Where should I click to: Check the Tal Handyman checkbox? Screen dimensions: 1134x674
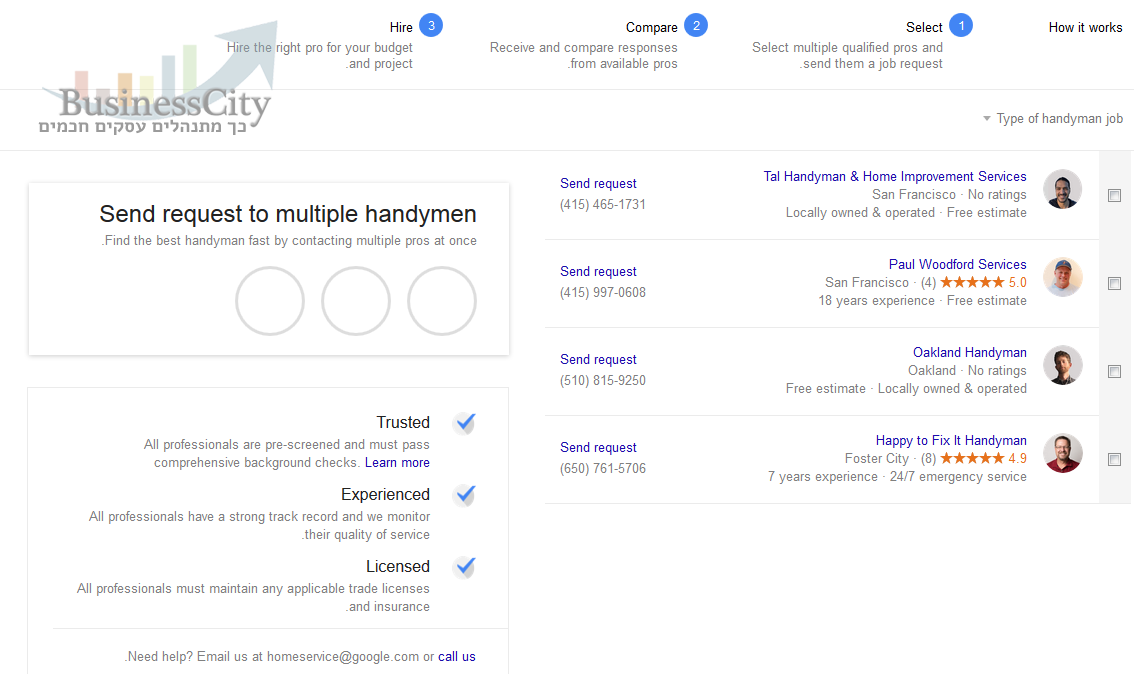[x=1114, y=195]
